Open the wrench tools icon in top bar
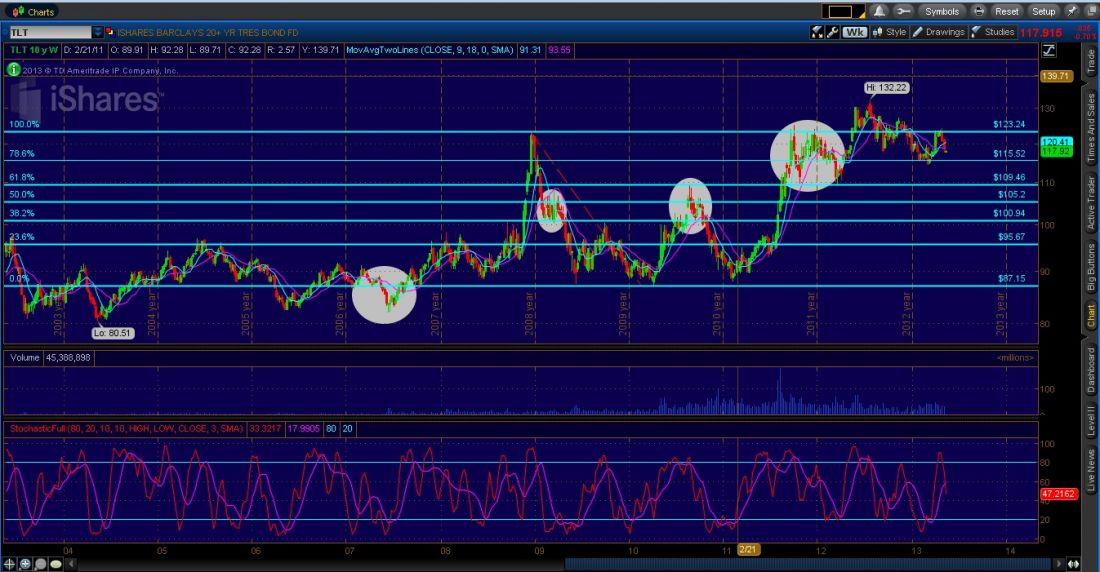 (903, 11)
